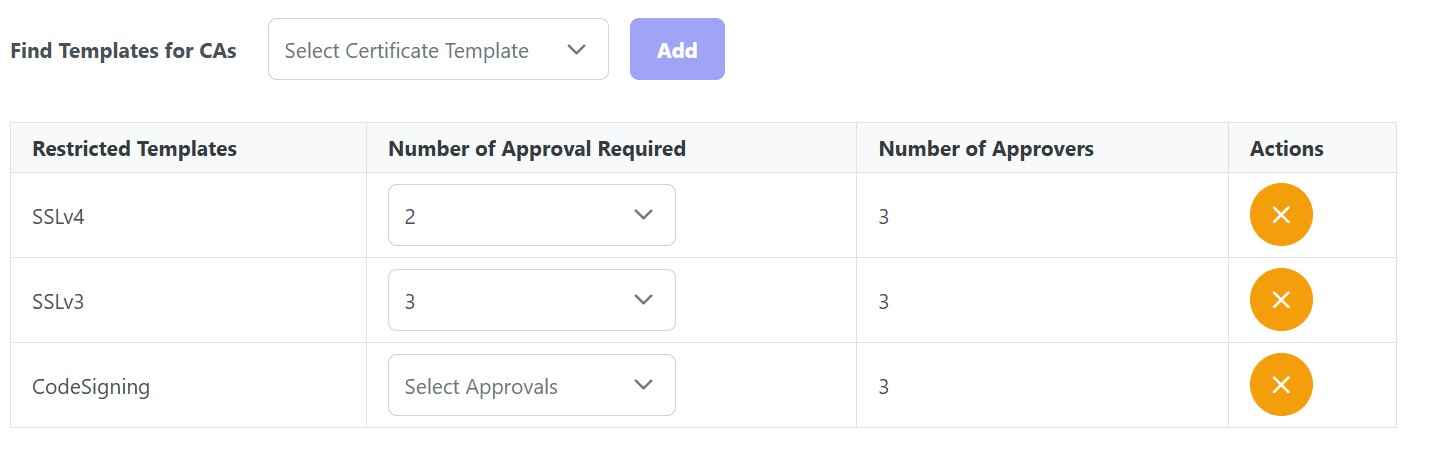The width and height of the screenshot is (1429, 454).
Task: Remove the SSLv3 restricted template
Action: tap(1280, 300)
